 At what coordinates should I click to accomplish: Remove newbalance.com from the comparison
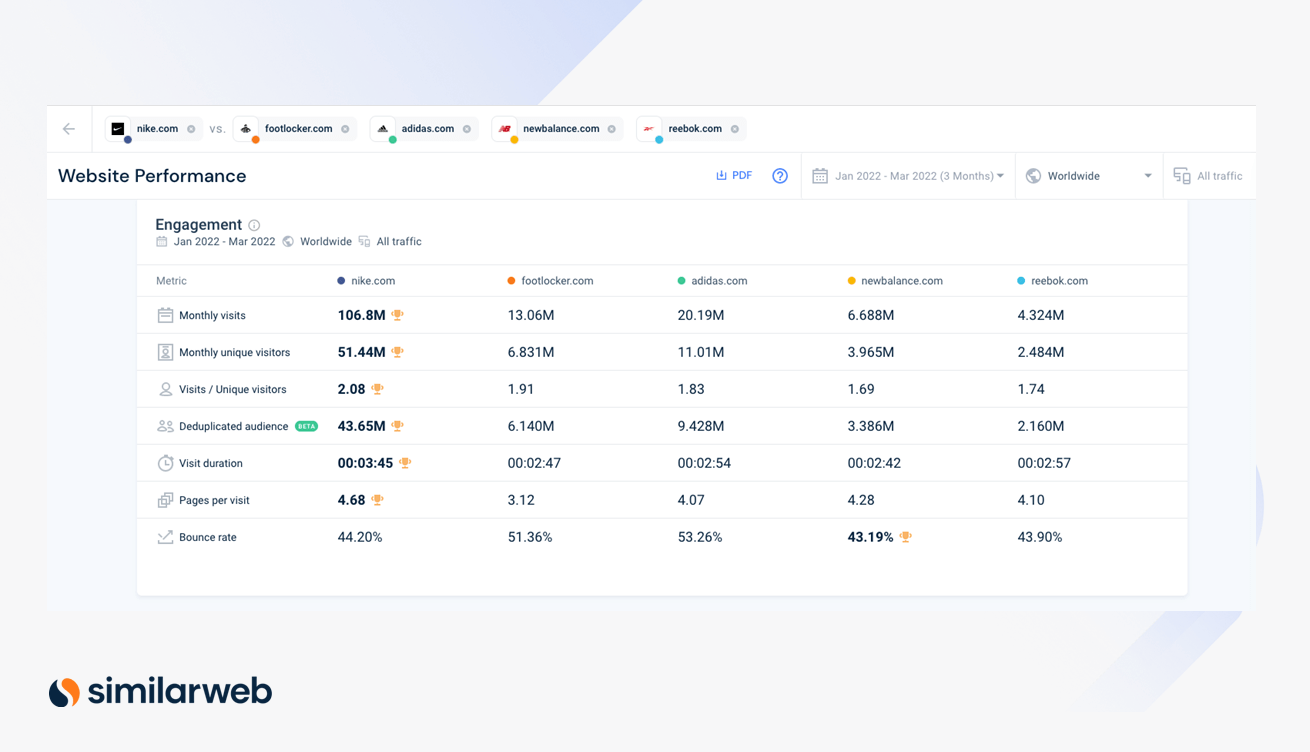(612, 129)
